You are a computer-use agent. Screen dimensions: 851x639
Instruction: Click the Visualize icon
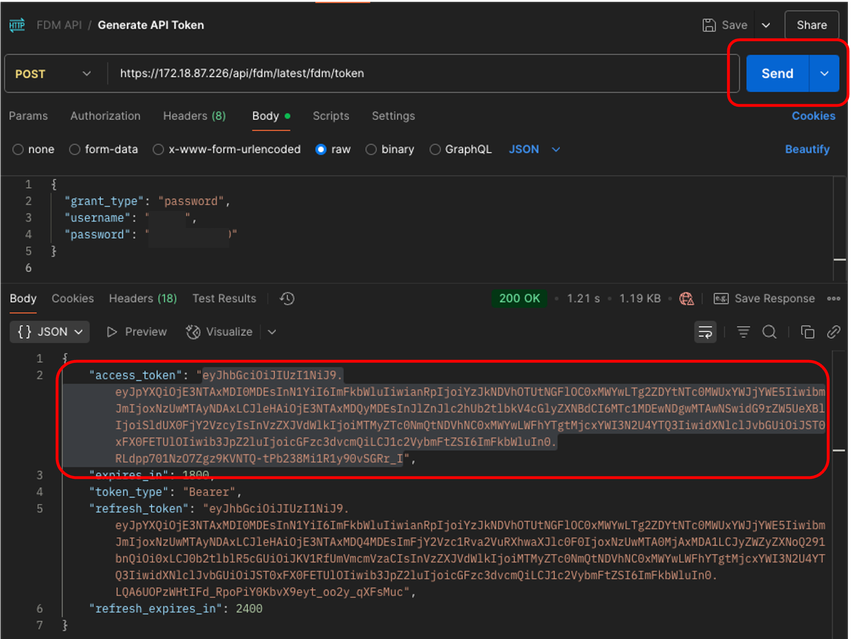coord(193,332)
